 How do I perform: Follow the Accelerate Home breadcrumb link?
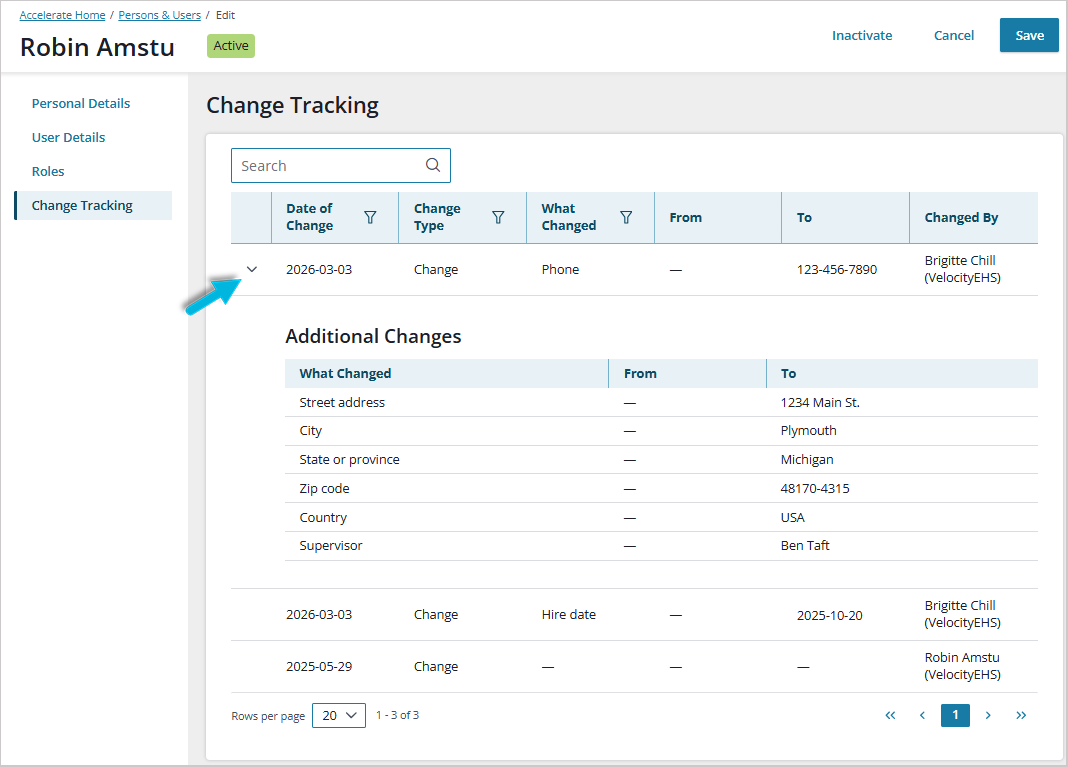click(62, 15)
